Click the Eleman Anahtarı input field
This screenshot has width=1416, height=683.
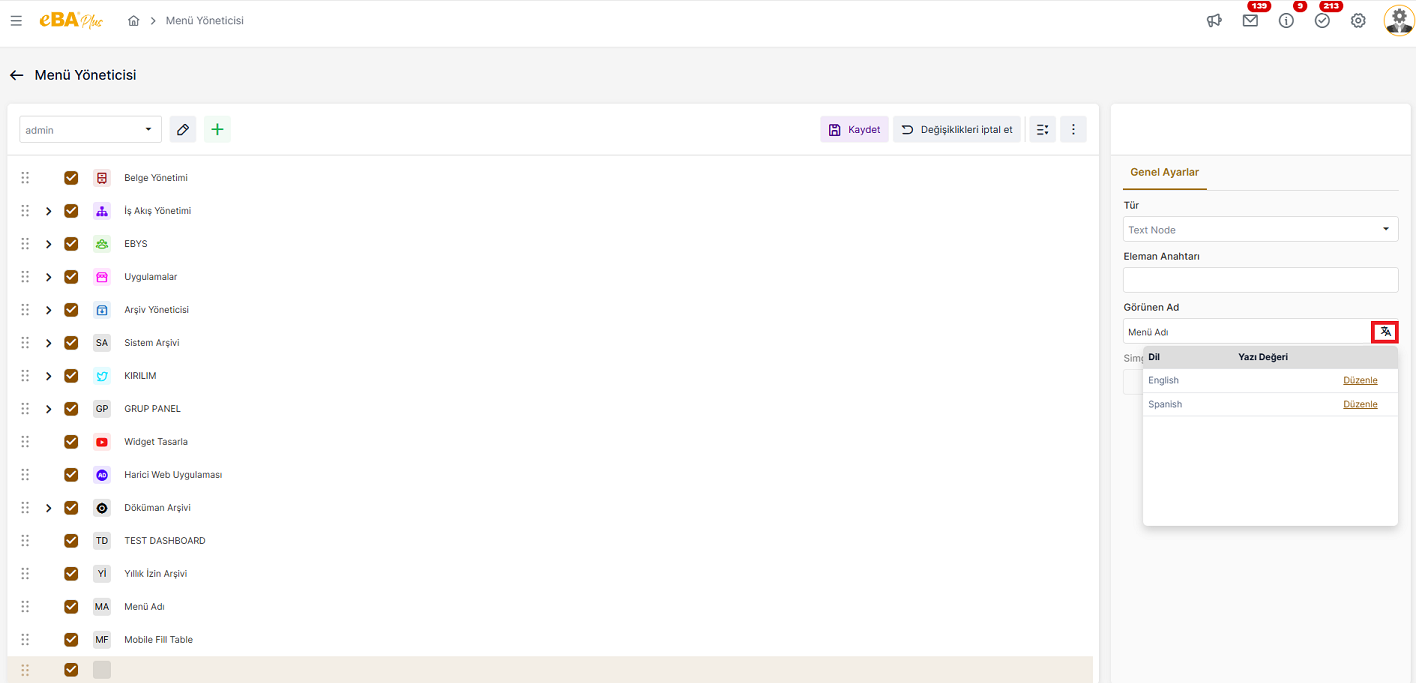click(1260, 280)
